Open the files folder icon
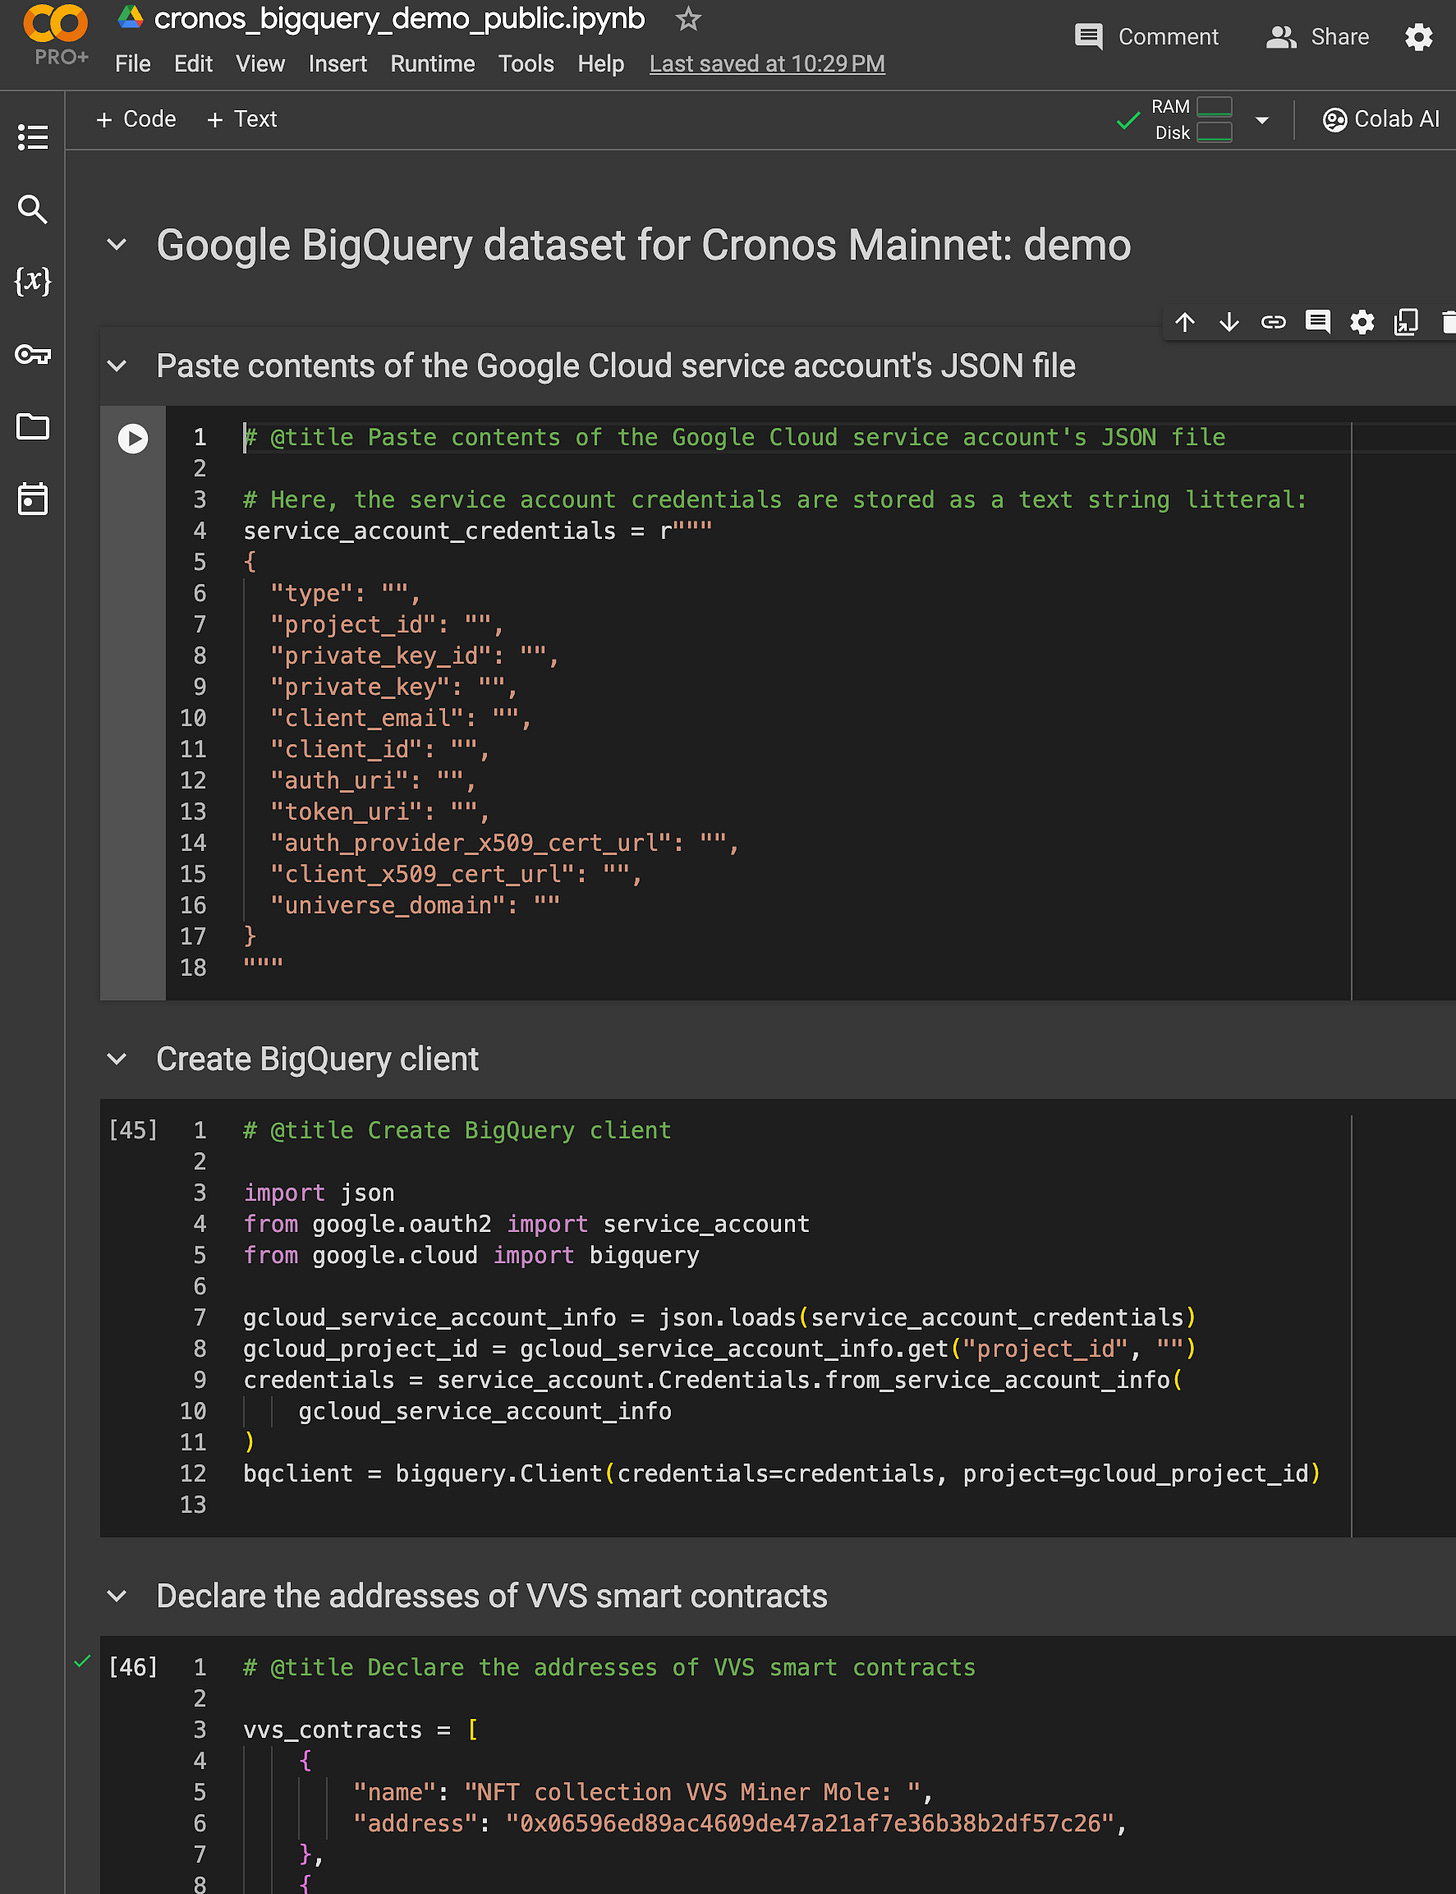 [33, 427]
